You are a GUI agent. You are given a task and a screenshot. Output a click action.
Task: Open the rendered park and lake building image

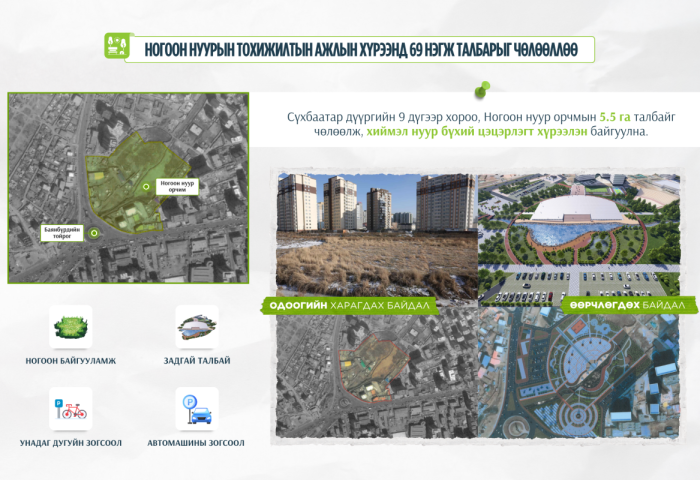[585, 235]
